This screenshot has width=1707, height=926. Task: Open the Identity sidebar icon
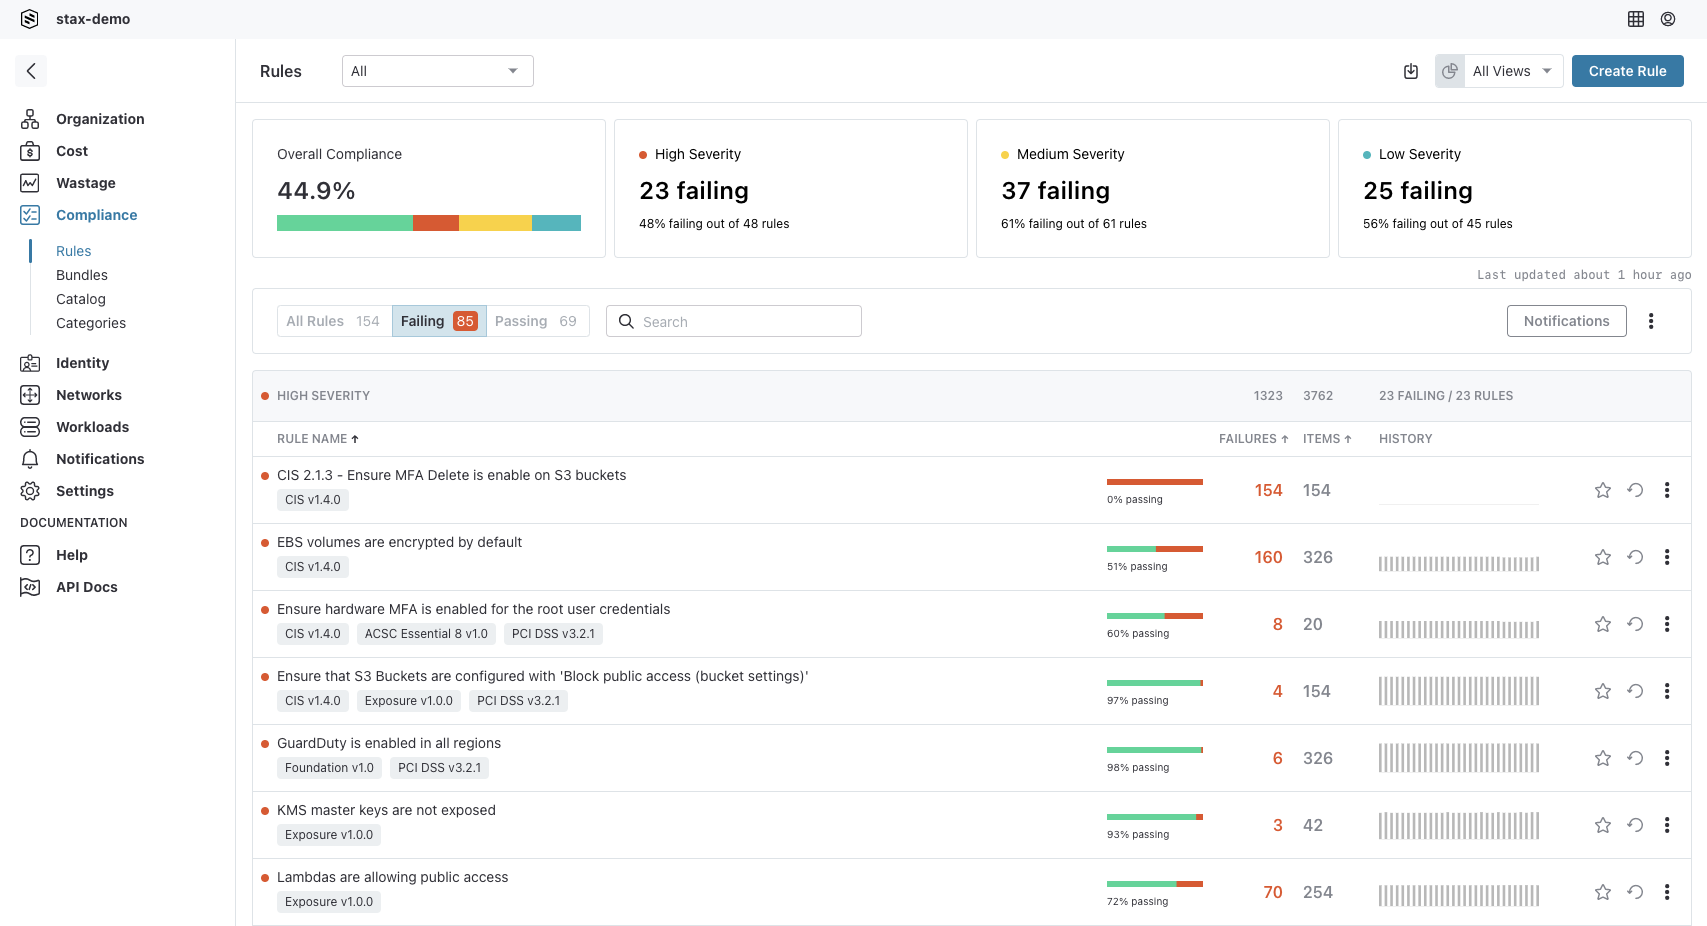point(30,363)
